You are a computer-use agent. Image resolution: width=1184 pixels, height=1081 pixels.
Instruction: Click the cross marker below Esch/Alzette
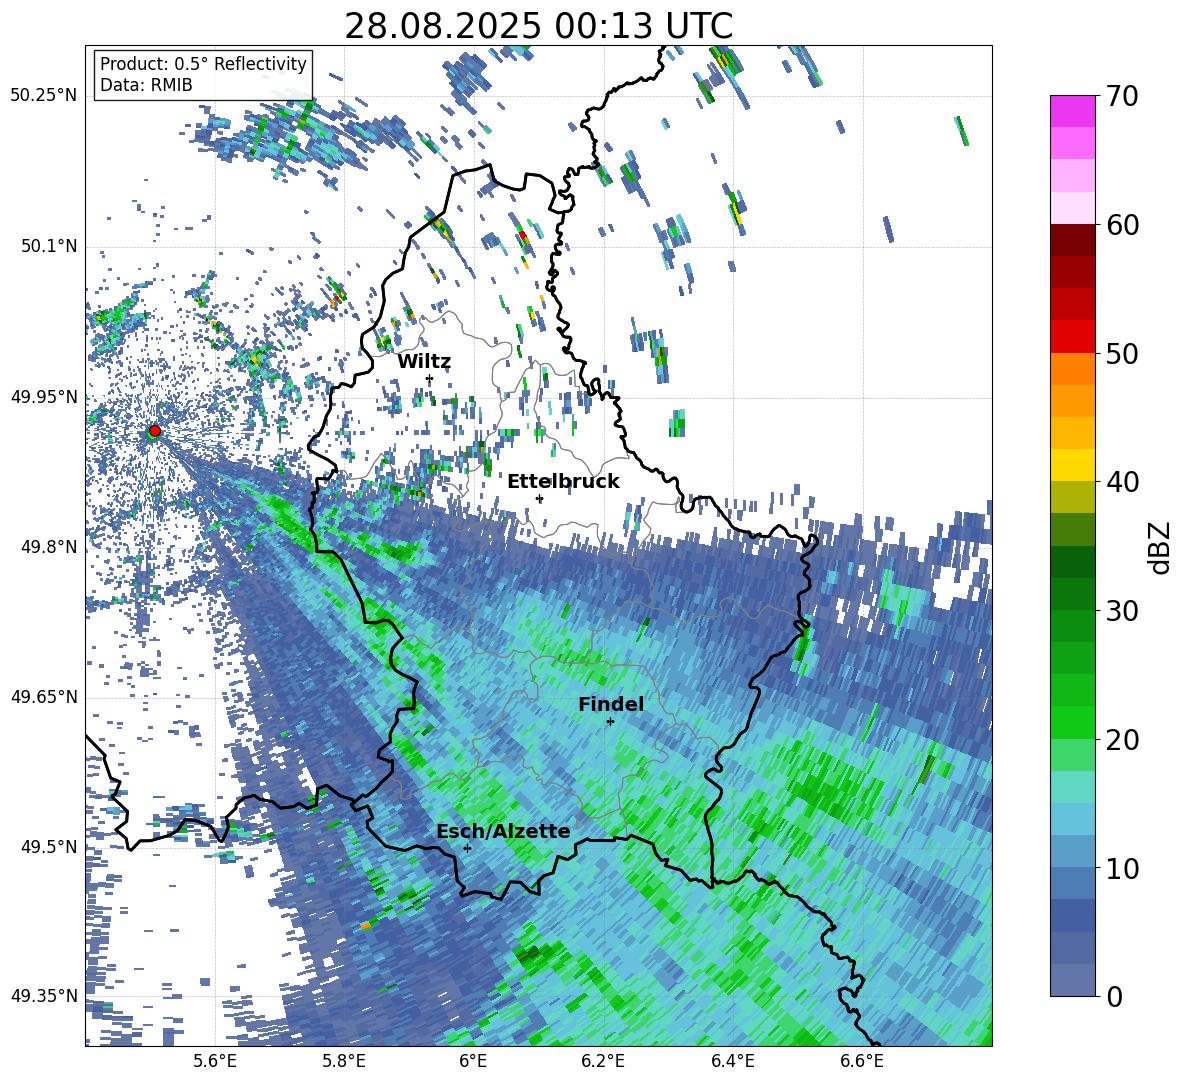tap(467, 848)
